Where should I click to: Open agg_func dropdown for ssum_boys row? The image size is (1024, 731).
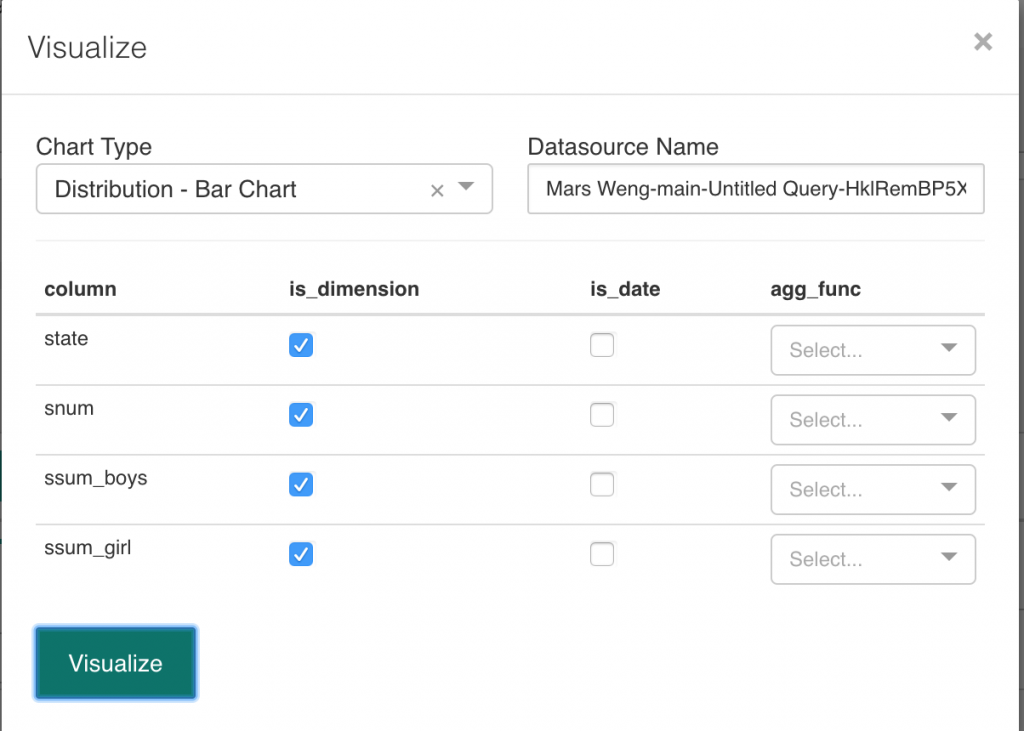click(872, 490)
